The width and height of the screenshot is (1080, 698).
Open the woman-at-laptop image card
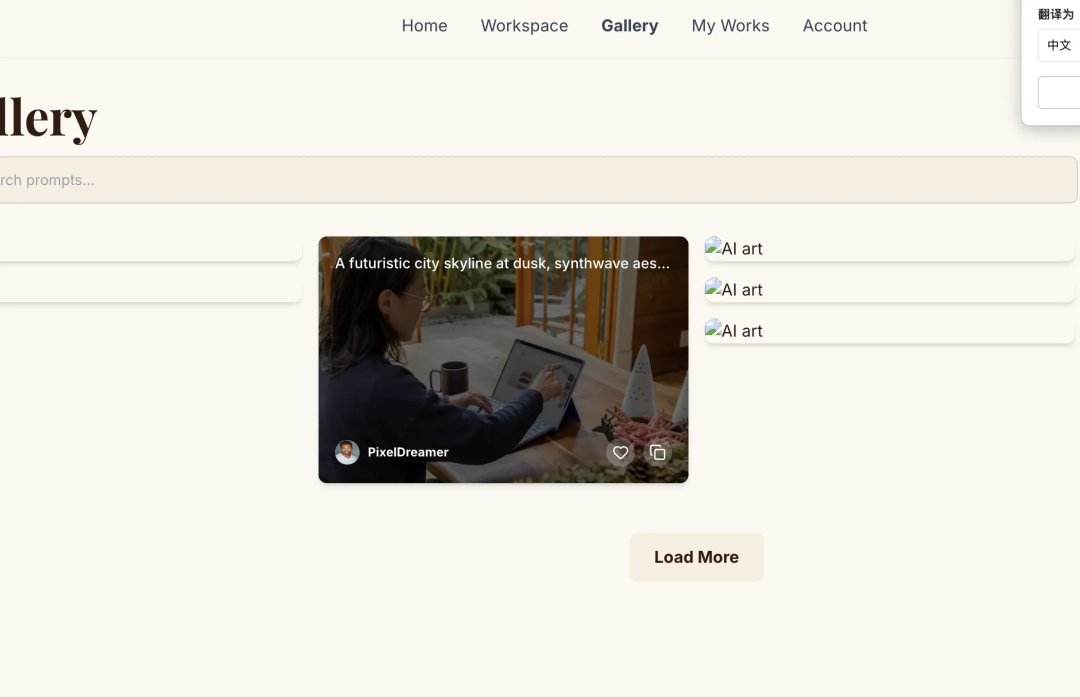click(503, 360)
